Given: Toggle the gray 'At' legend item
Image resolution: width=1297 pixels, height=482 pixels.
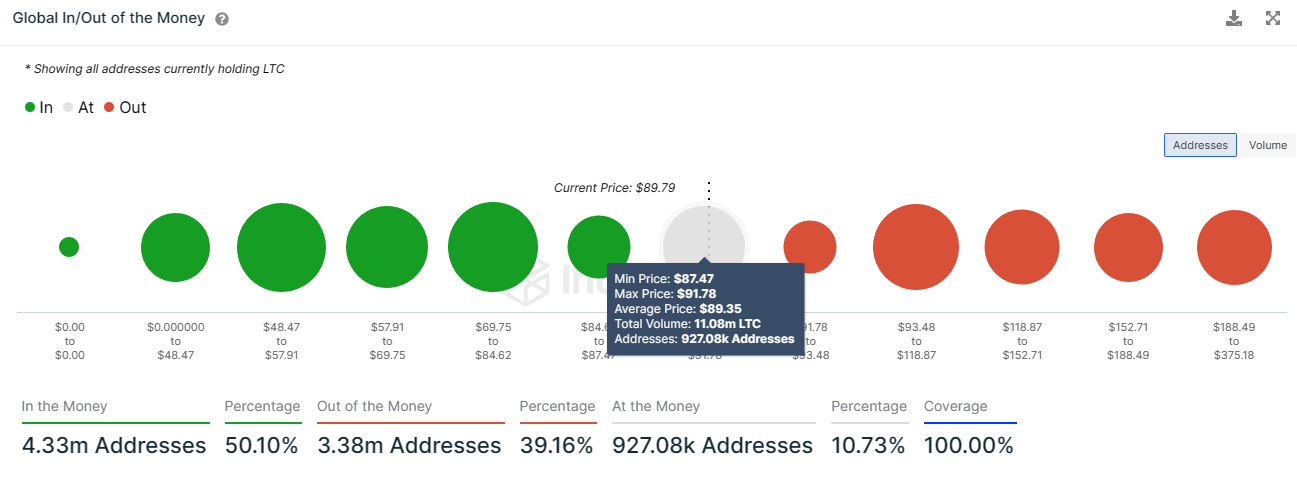Looking at the screenshot, I should coord(78,107).
